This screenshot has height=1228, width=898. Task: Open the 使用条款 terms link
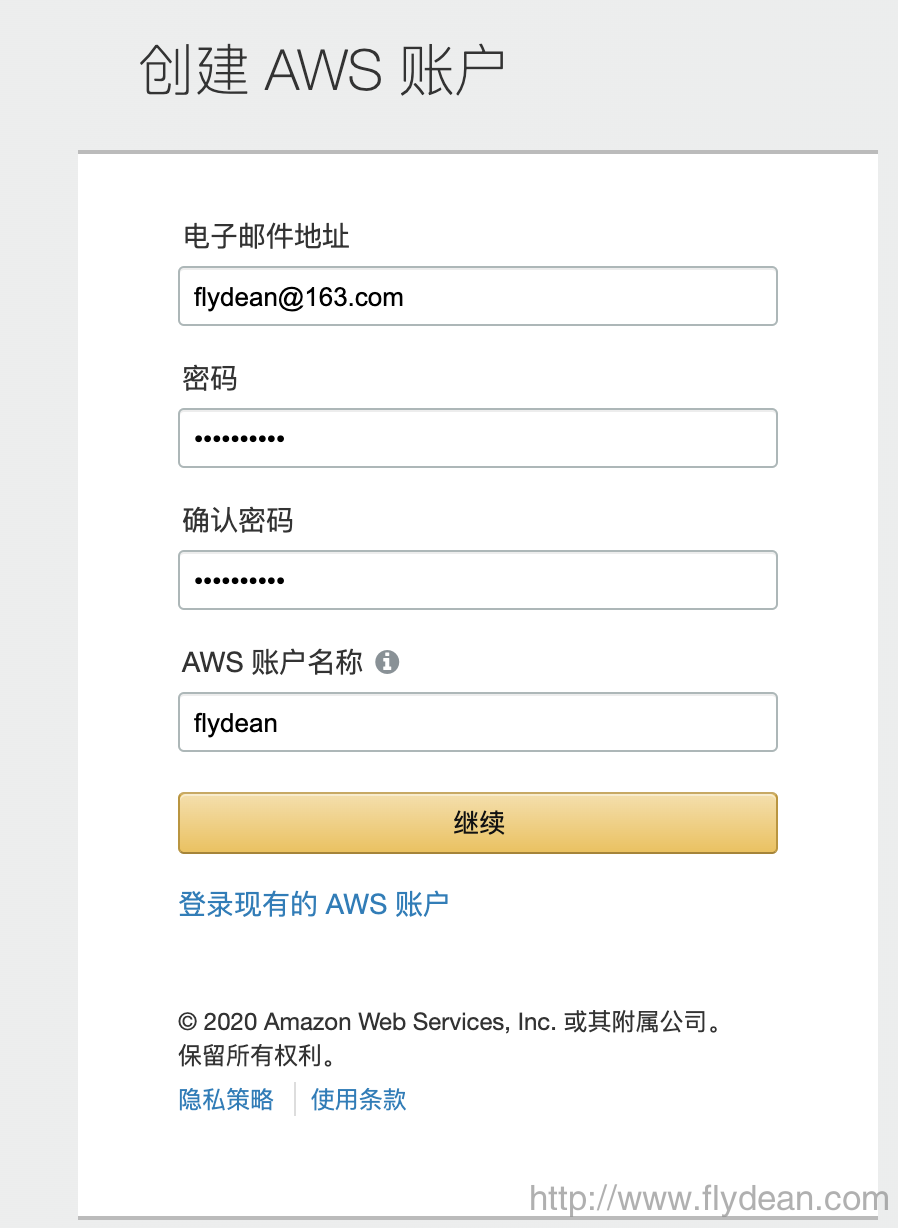(x=359, y=1100)
